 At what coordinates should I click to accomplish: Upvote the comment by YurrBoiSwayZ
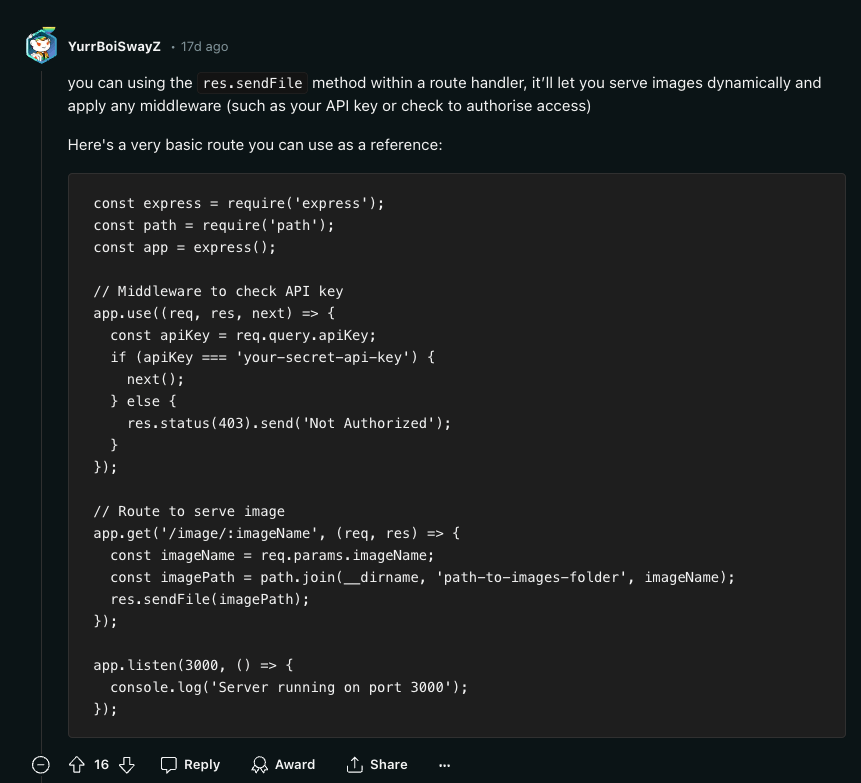point(76,764)
